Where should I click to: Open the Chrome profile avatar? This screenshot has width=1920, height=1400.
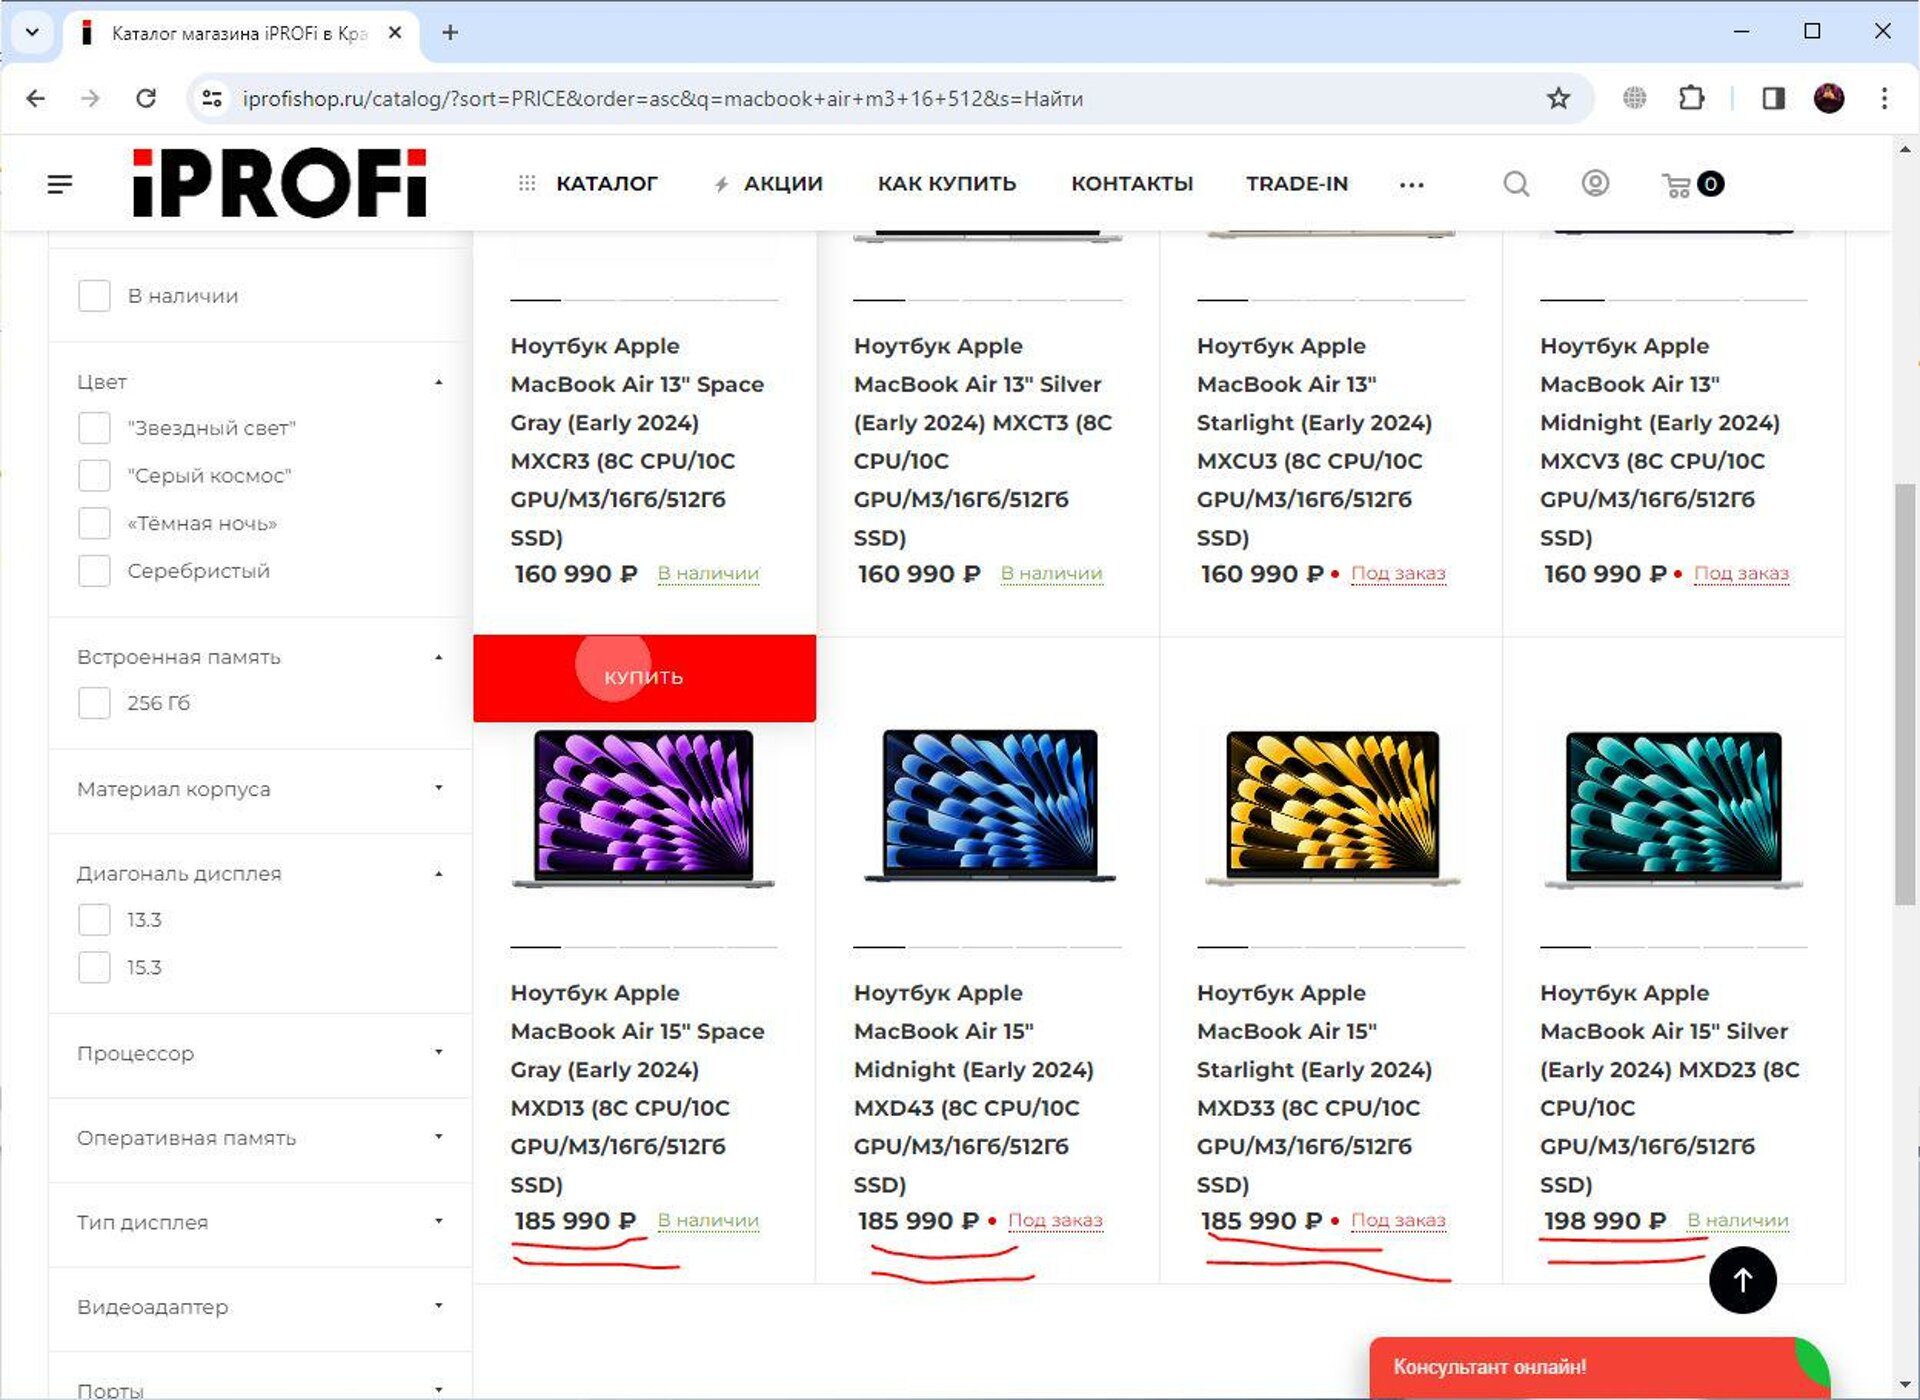[x=1829, y=98]
